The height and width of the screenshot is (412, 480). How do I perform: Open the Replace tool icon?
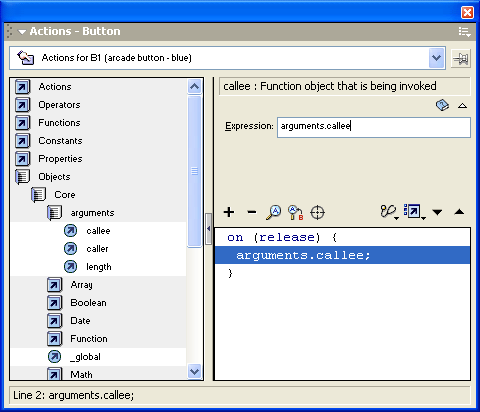[x=295, y=213]
